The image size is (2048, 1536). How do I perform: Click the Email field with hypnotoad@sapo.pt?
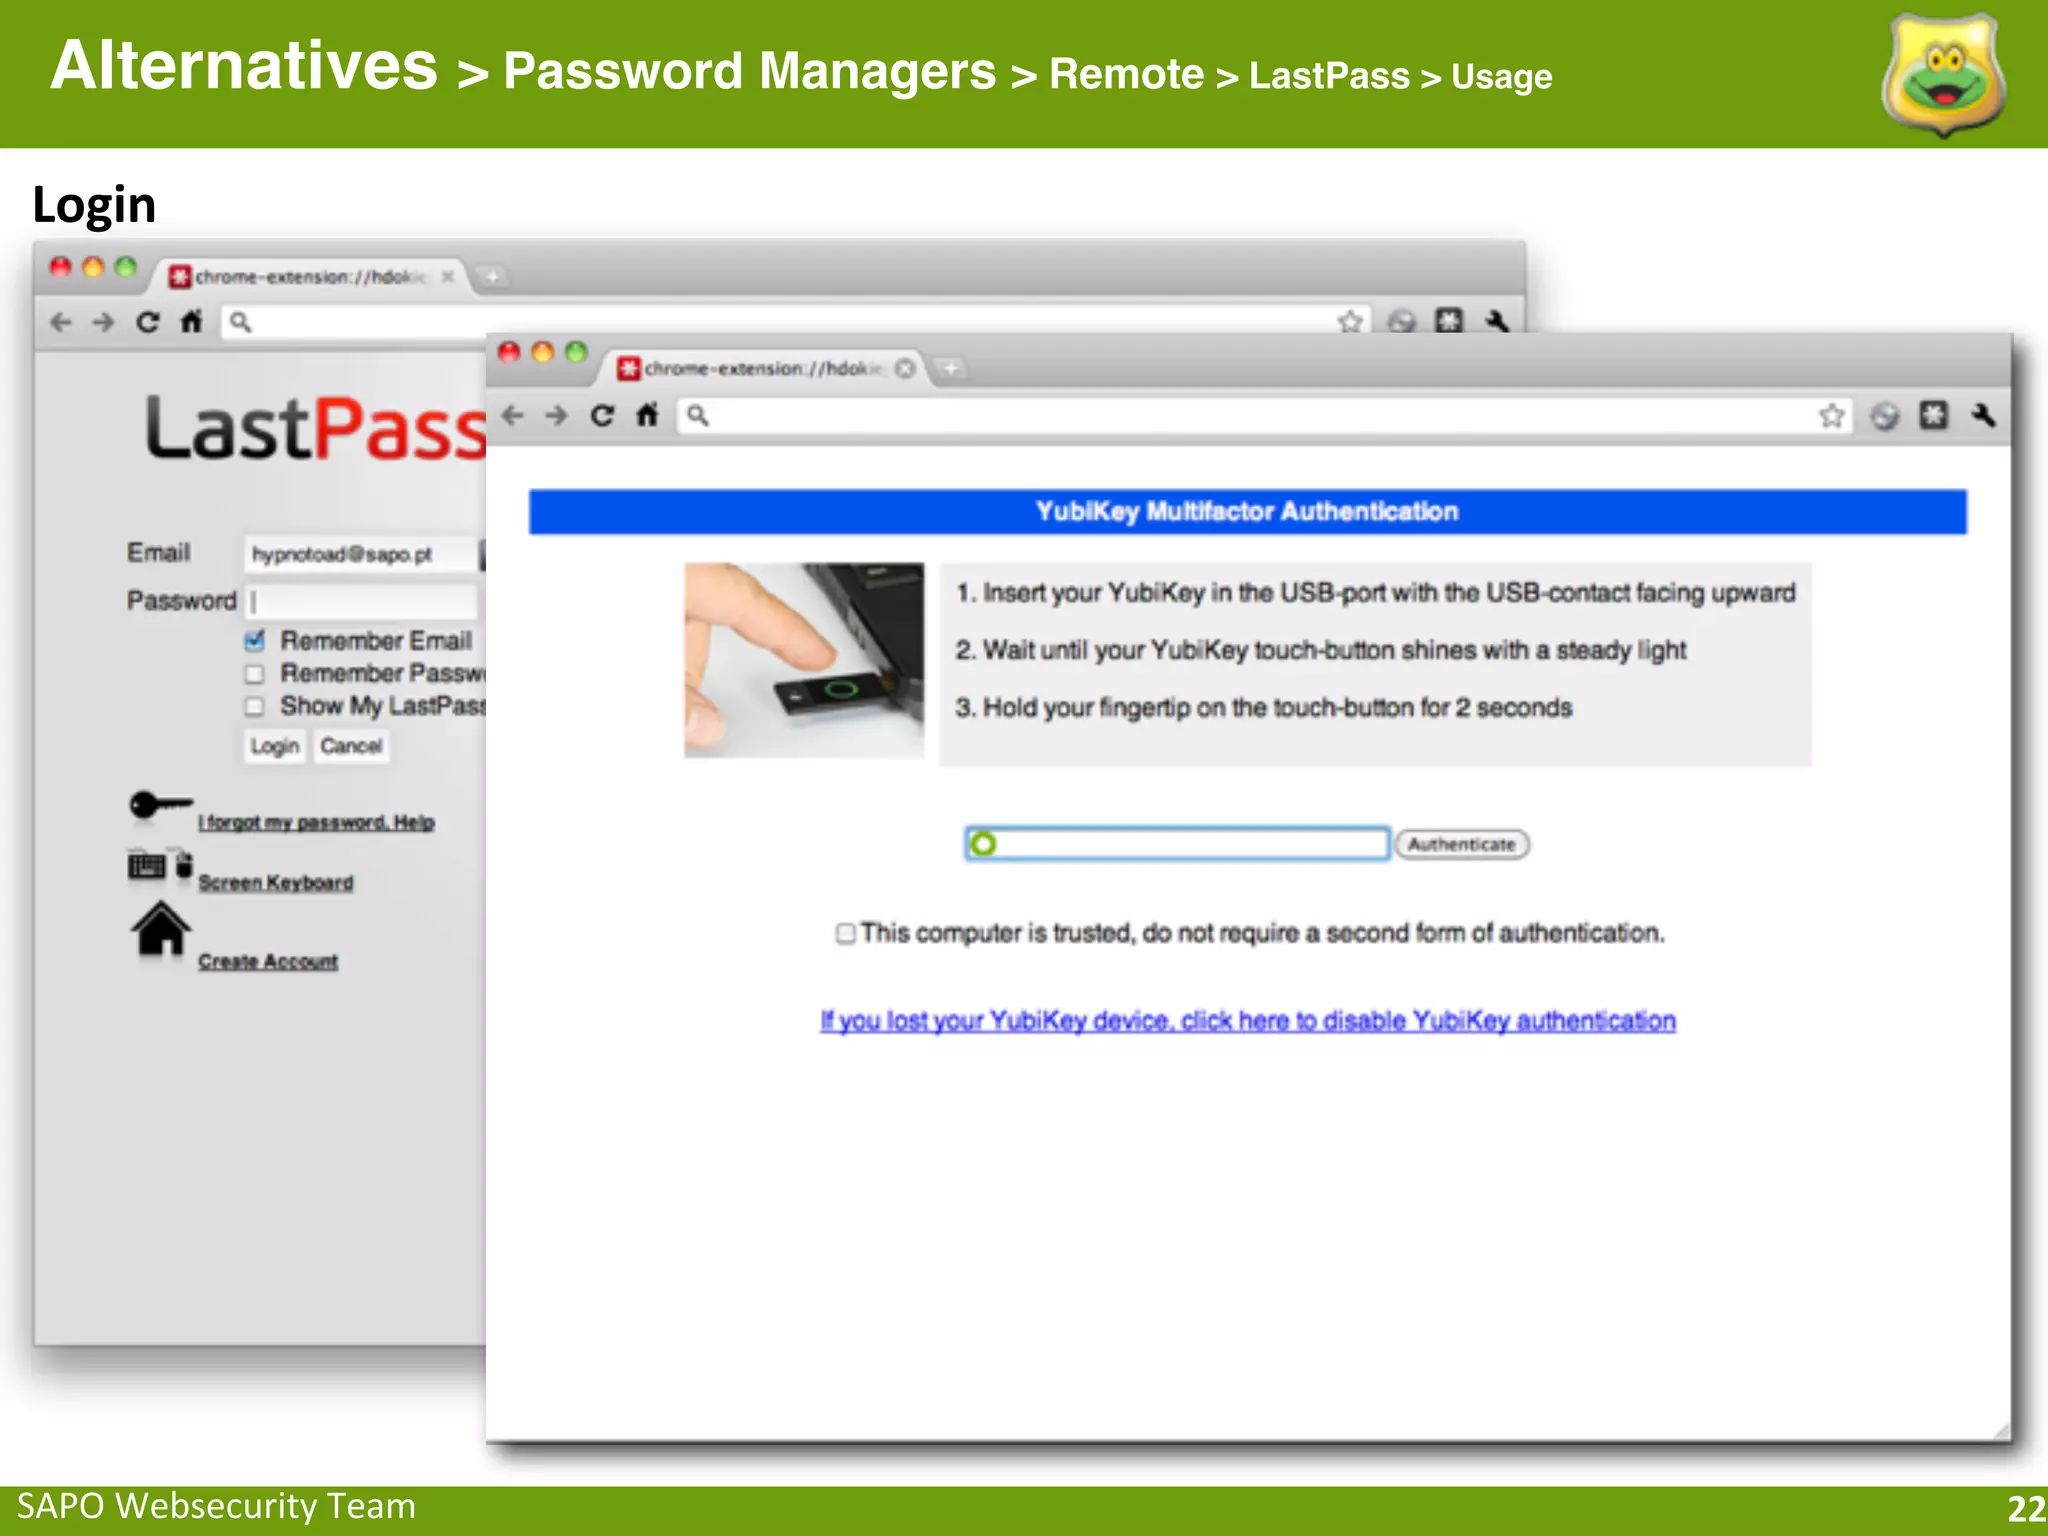point(360,554)
